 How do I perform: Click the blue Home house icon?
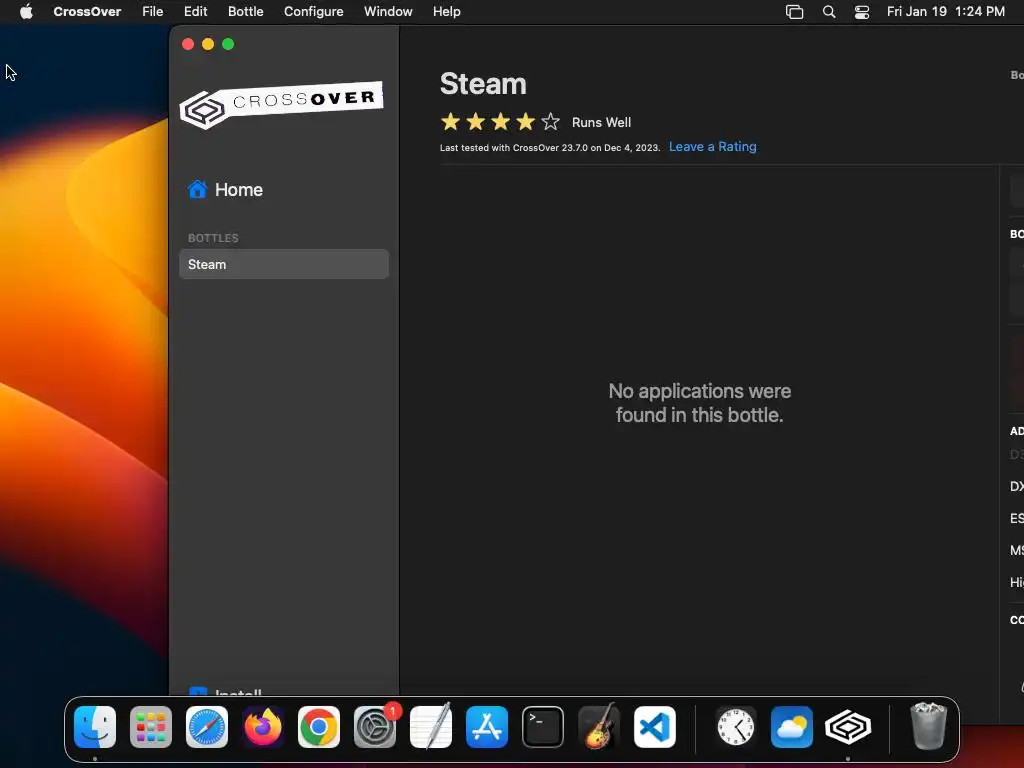click(197, 189)
